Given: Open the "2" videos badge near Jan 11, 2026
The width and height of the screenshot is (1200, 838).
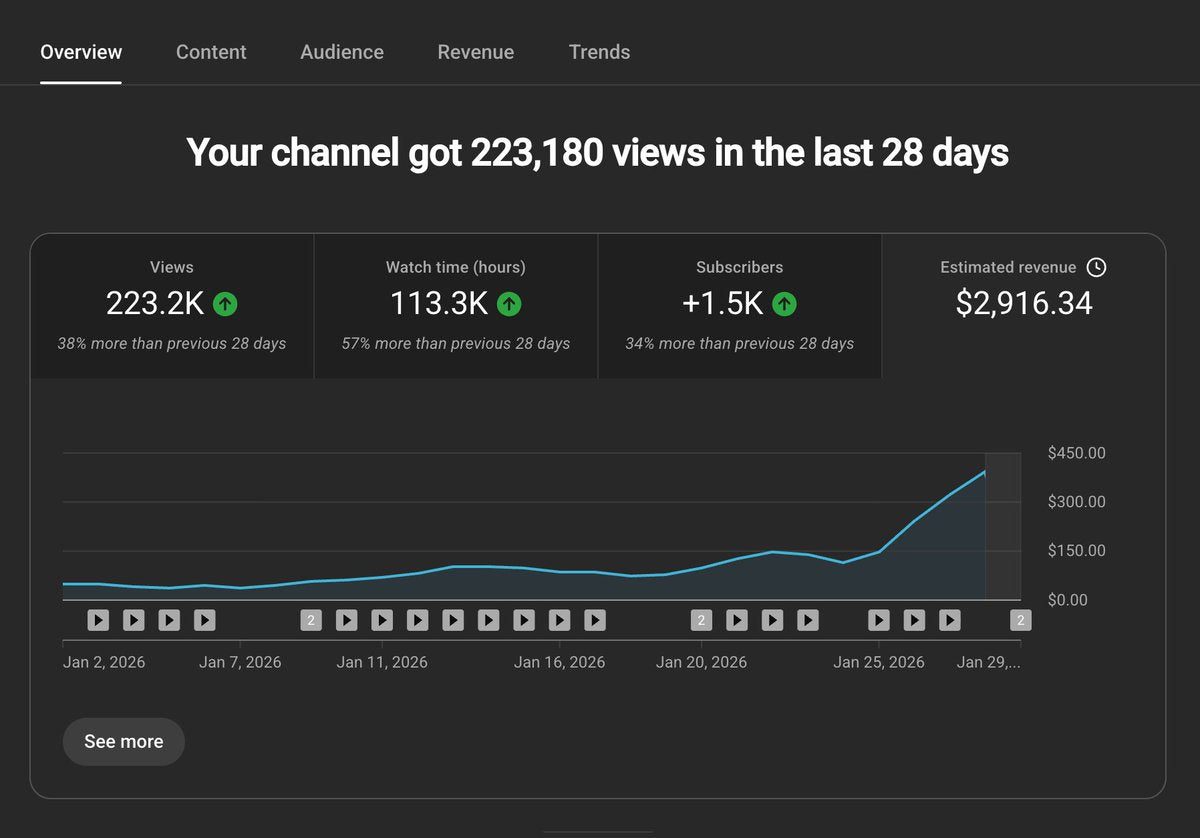Looking at the screenshot, I should point(311,620).
